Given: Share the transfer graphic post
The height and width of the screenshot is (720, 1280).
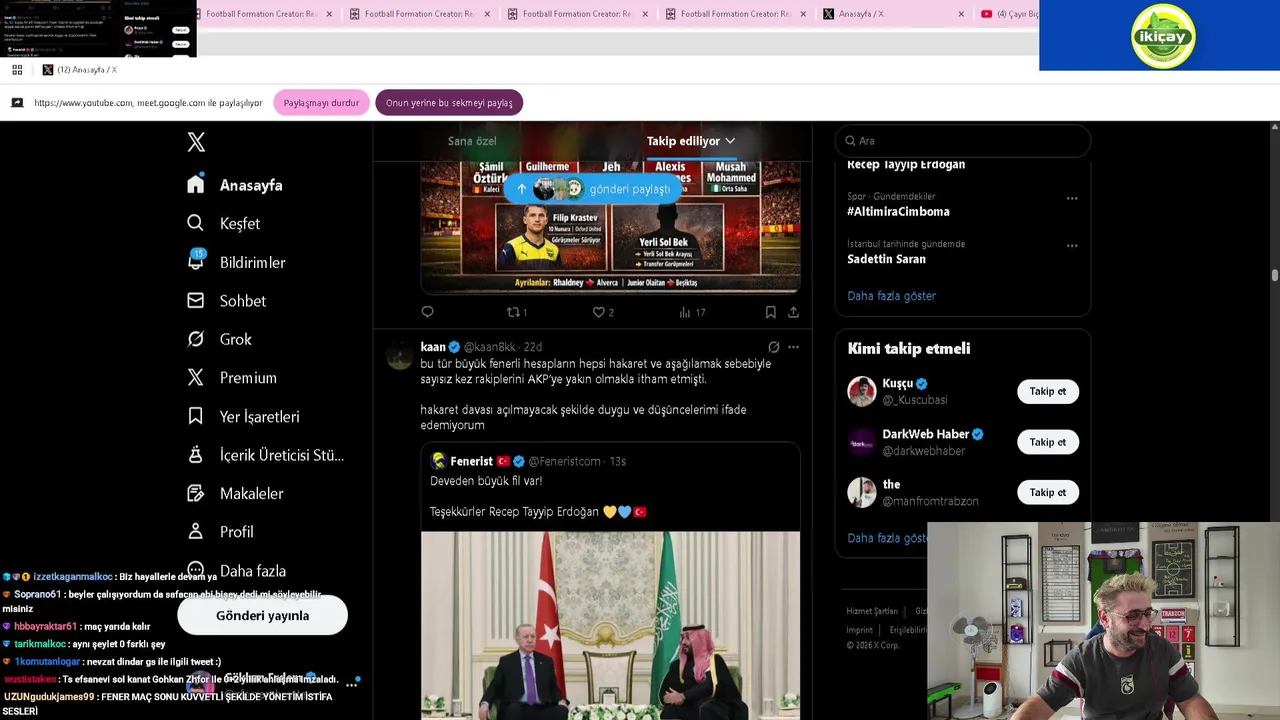Looking at the screenshot, I should [x=793, y=312].
